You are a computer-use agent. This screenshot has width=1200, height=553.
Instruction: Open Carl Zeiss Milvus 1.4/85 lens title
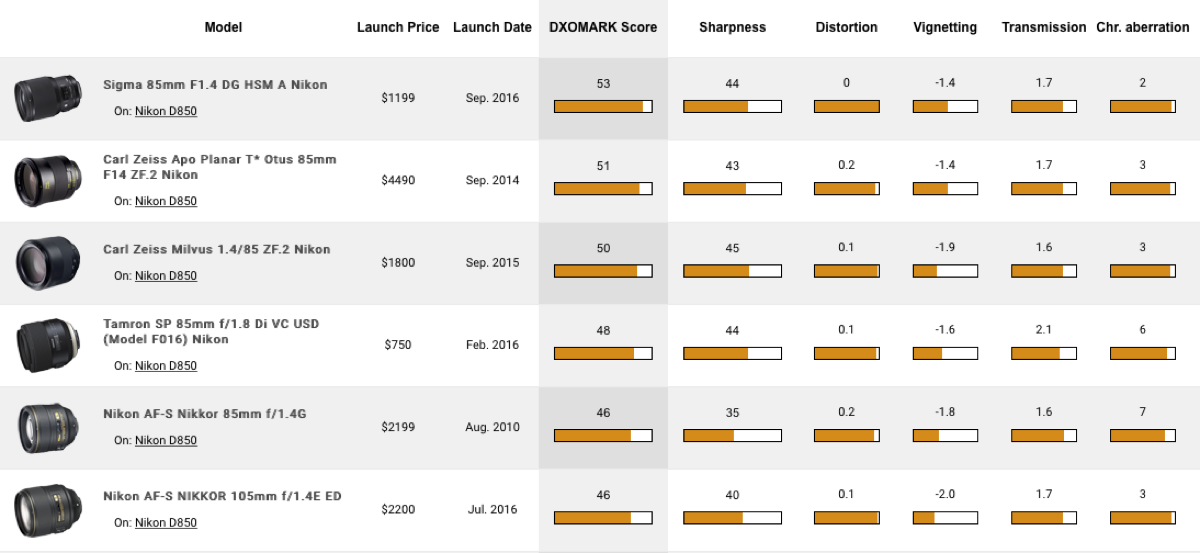(216, 250)
